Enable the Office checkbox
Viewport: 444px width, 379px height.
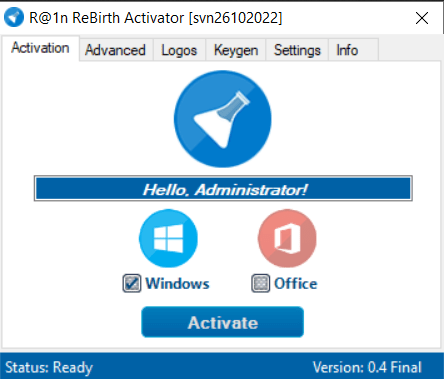tap(260, 284)
